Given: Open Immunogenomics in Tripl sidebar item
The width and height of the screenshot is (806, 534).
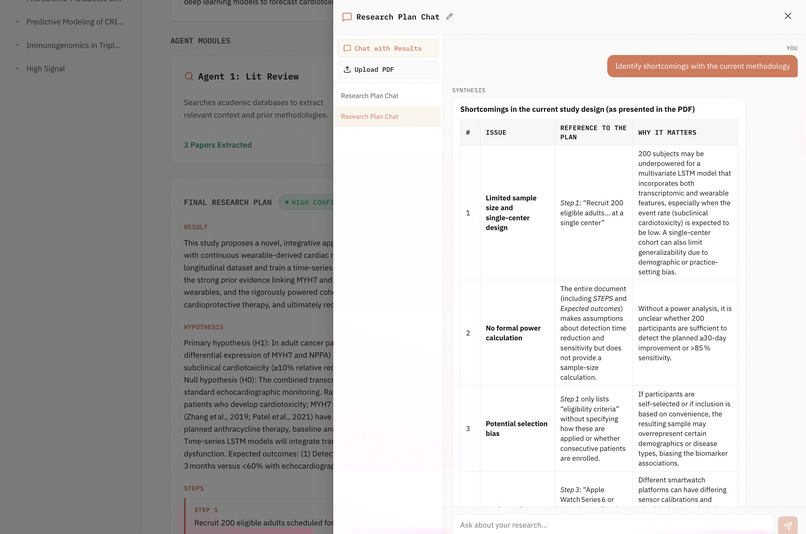Looking at the screenshot, I should tap(73, 45).
